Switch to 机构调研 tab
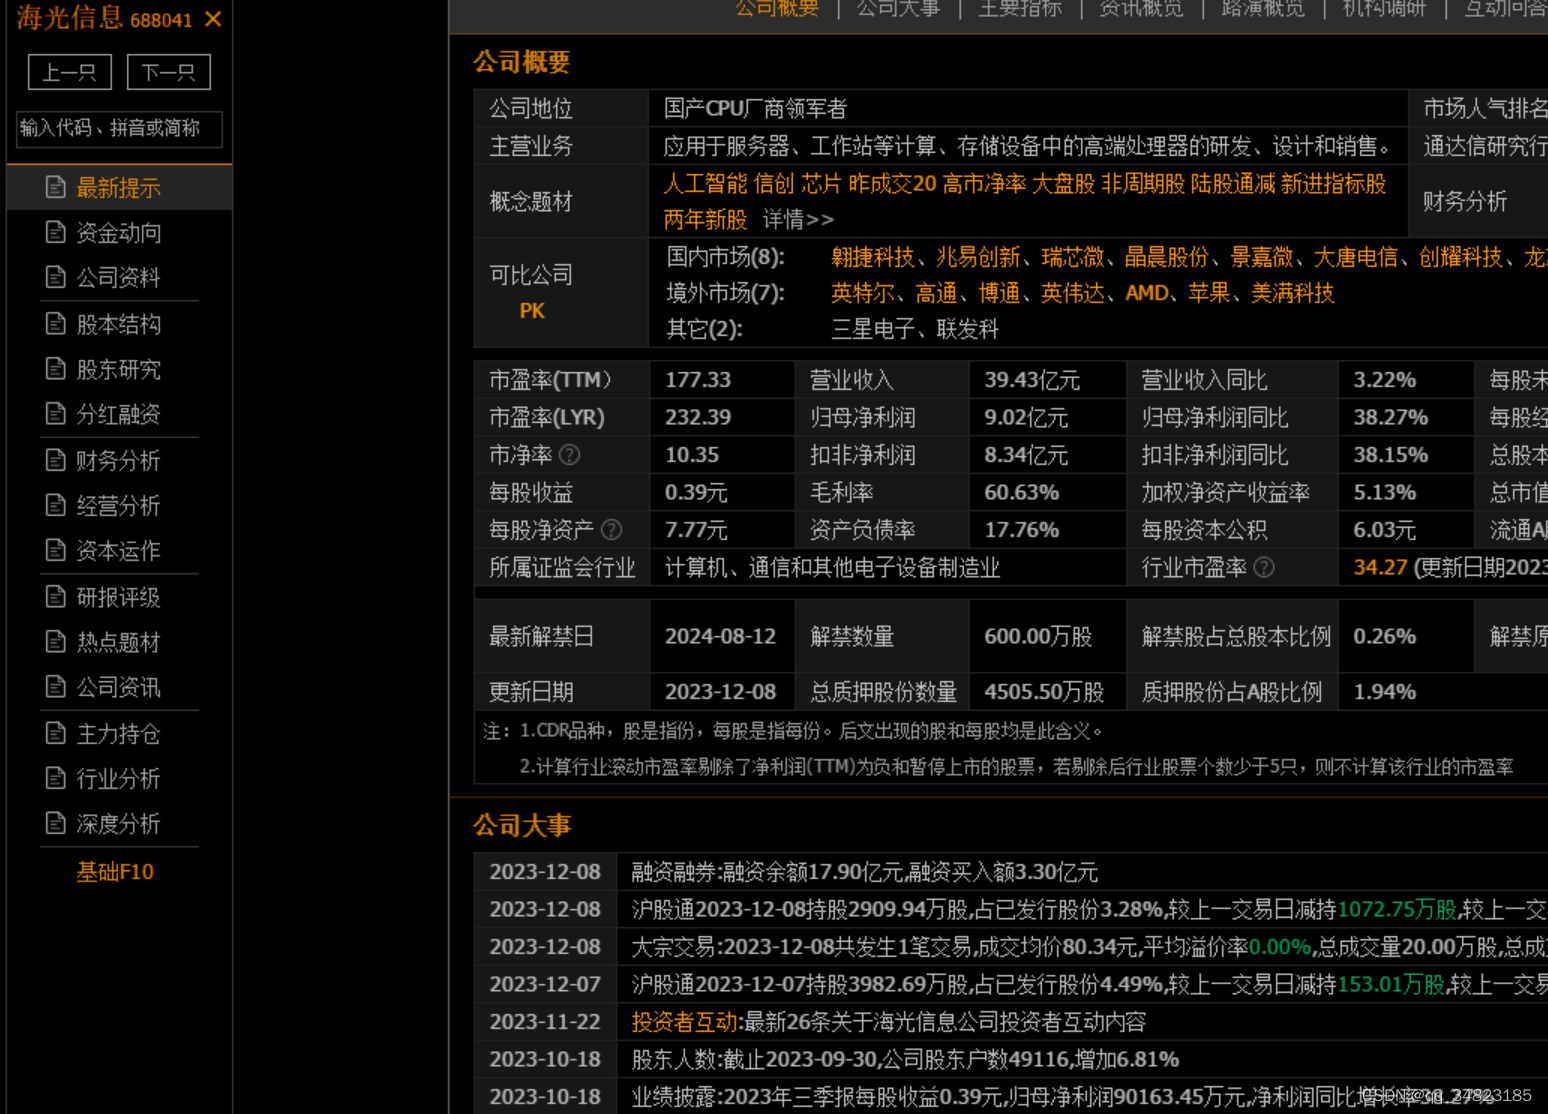Image resolution: width=1548 pixels, height=1114 pixels. [1385, 8]
